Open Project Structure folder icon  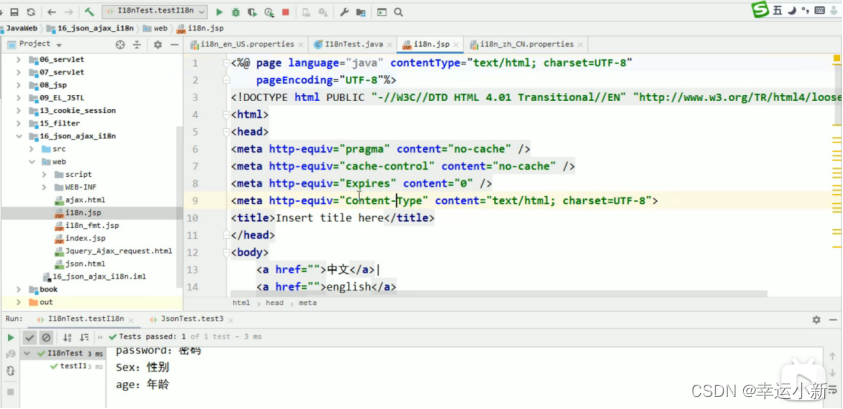click(361, 12)
